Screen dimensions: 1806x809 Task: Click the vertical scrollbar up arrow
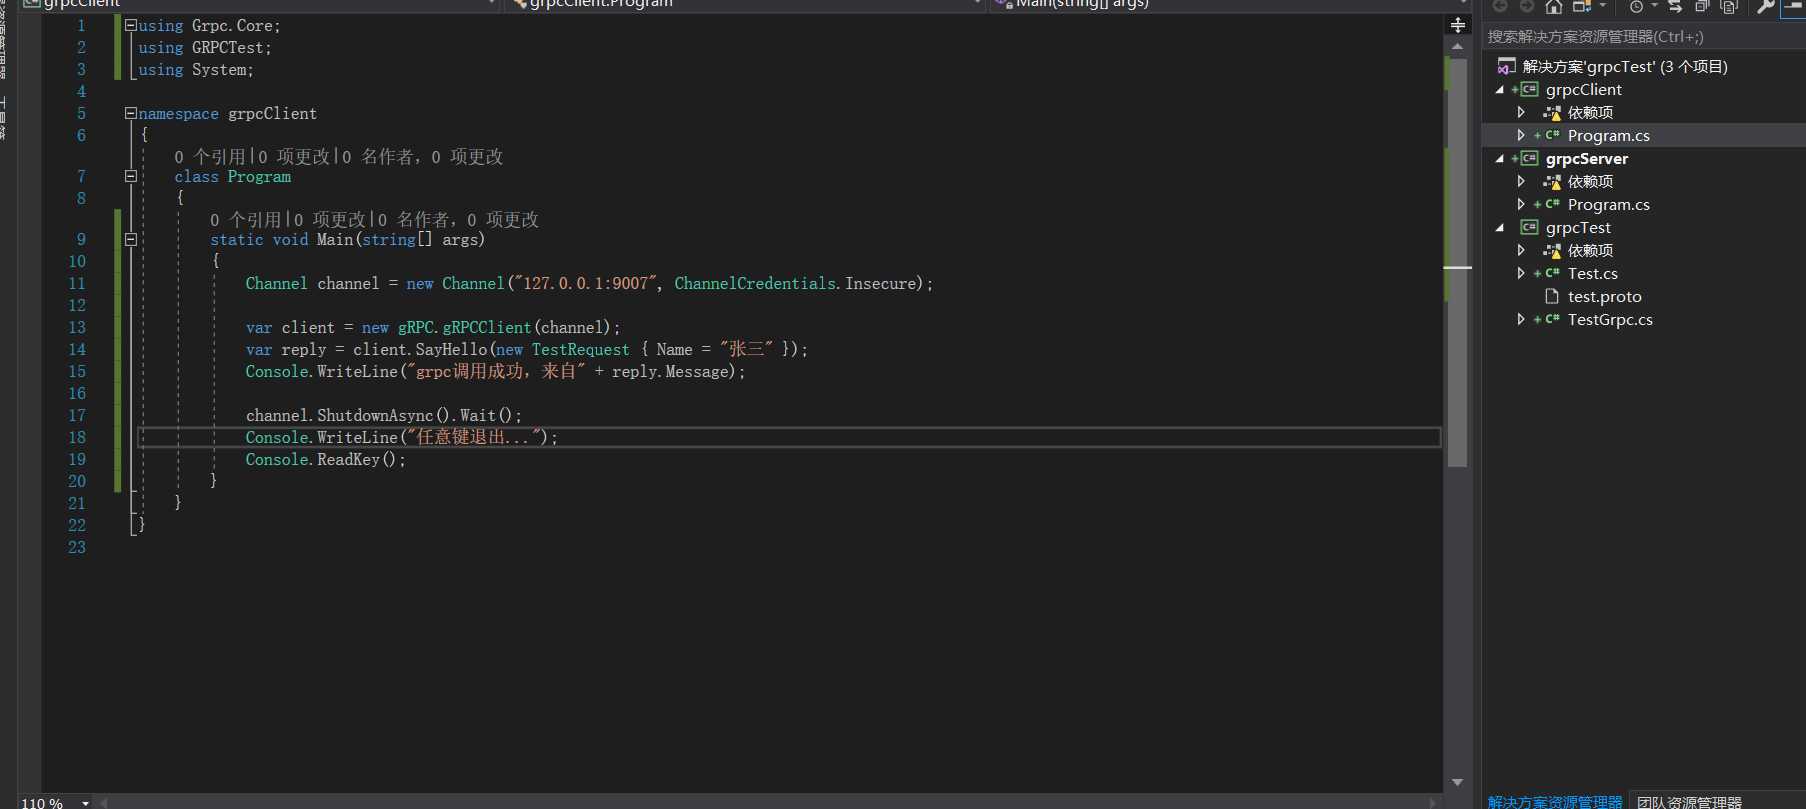coord(1457,46)
